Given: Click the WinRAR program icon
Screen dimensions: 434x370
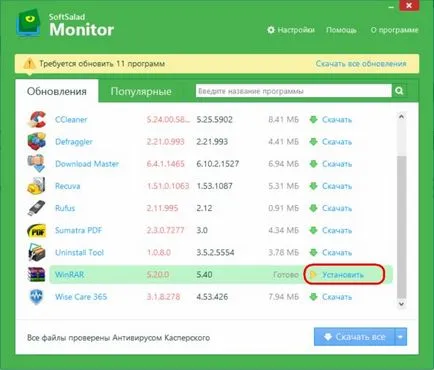Looking at the screenshot, I should click(36, 274).
